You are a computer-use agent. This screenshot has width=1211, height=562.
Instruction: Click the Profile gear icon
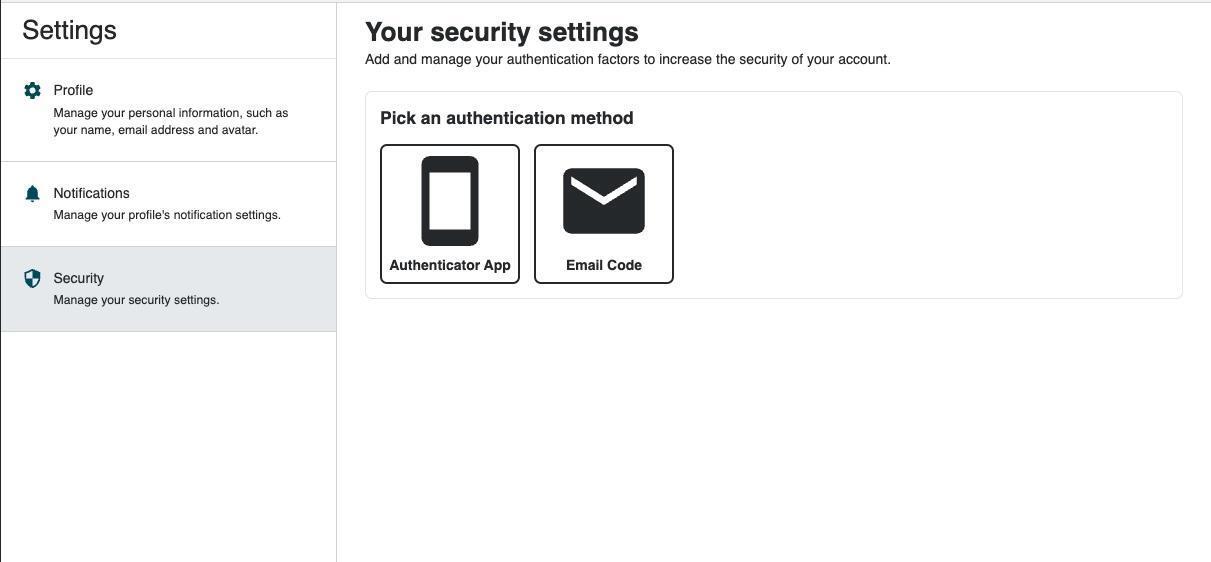[x=32, y=91]
